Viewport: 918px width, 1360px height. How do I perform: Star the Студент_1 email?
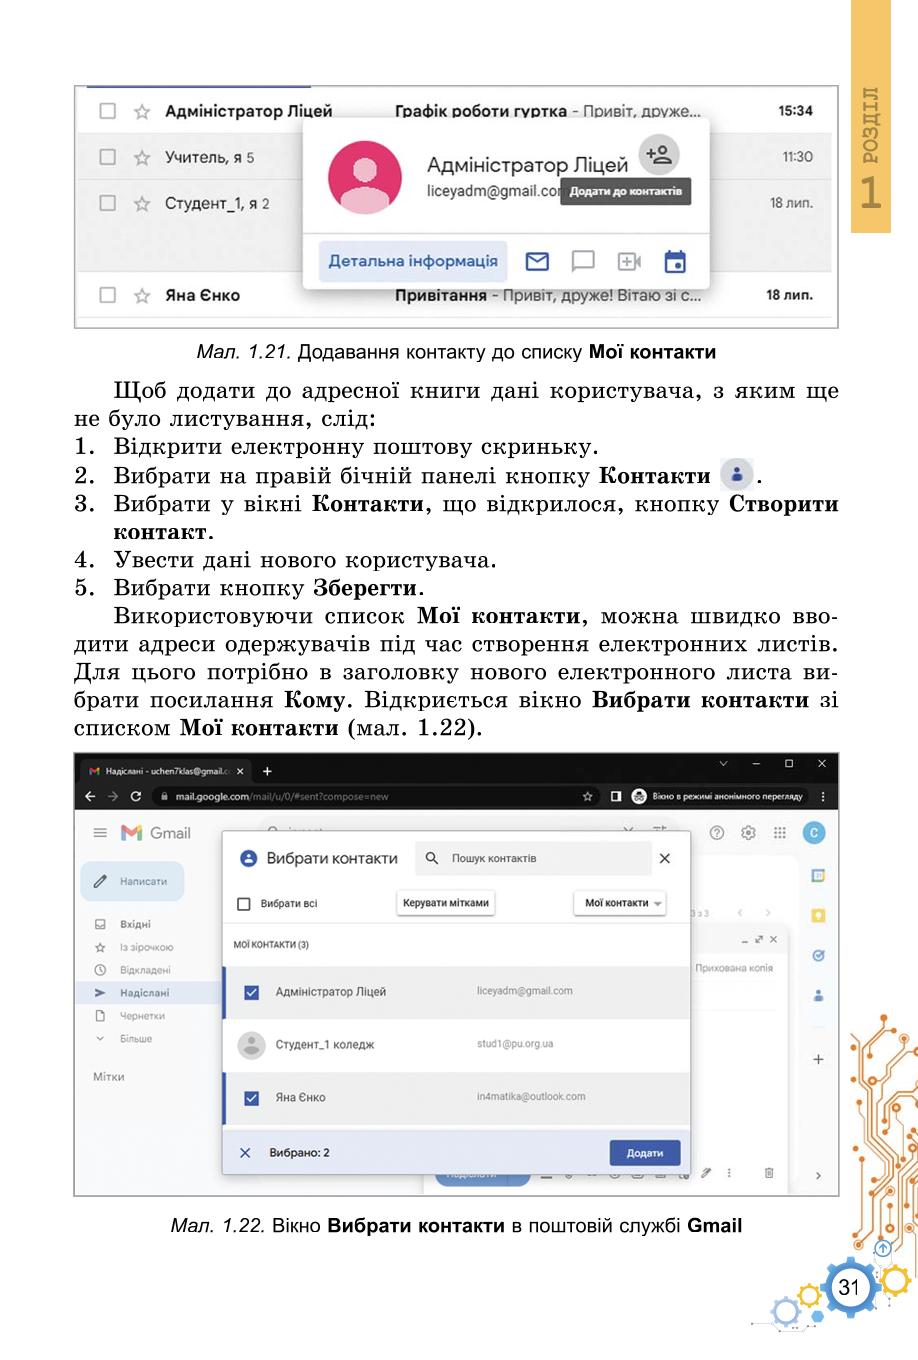[x=142, y=203]
